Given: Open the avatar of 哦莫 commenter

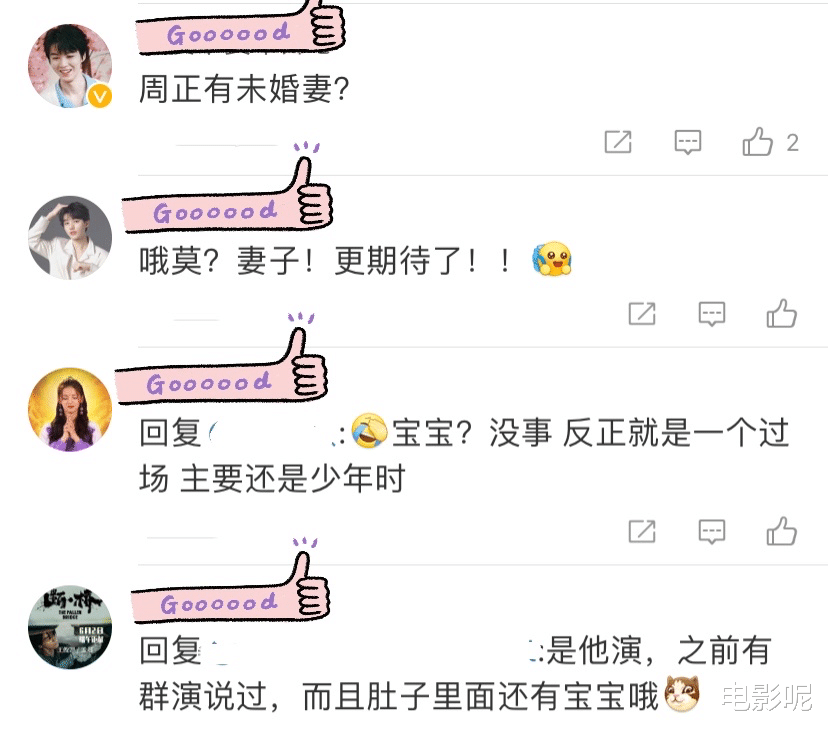Looking at the screenshot, I should click(x=70, y=238).
